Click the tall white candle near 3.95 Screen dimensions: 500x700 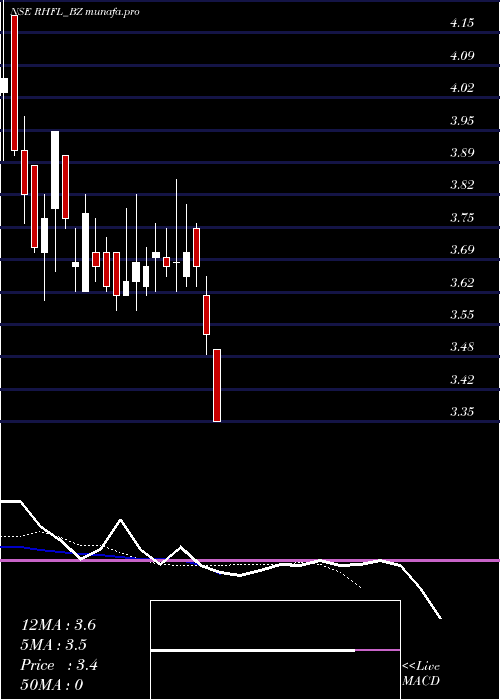[x=55, y=170]
